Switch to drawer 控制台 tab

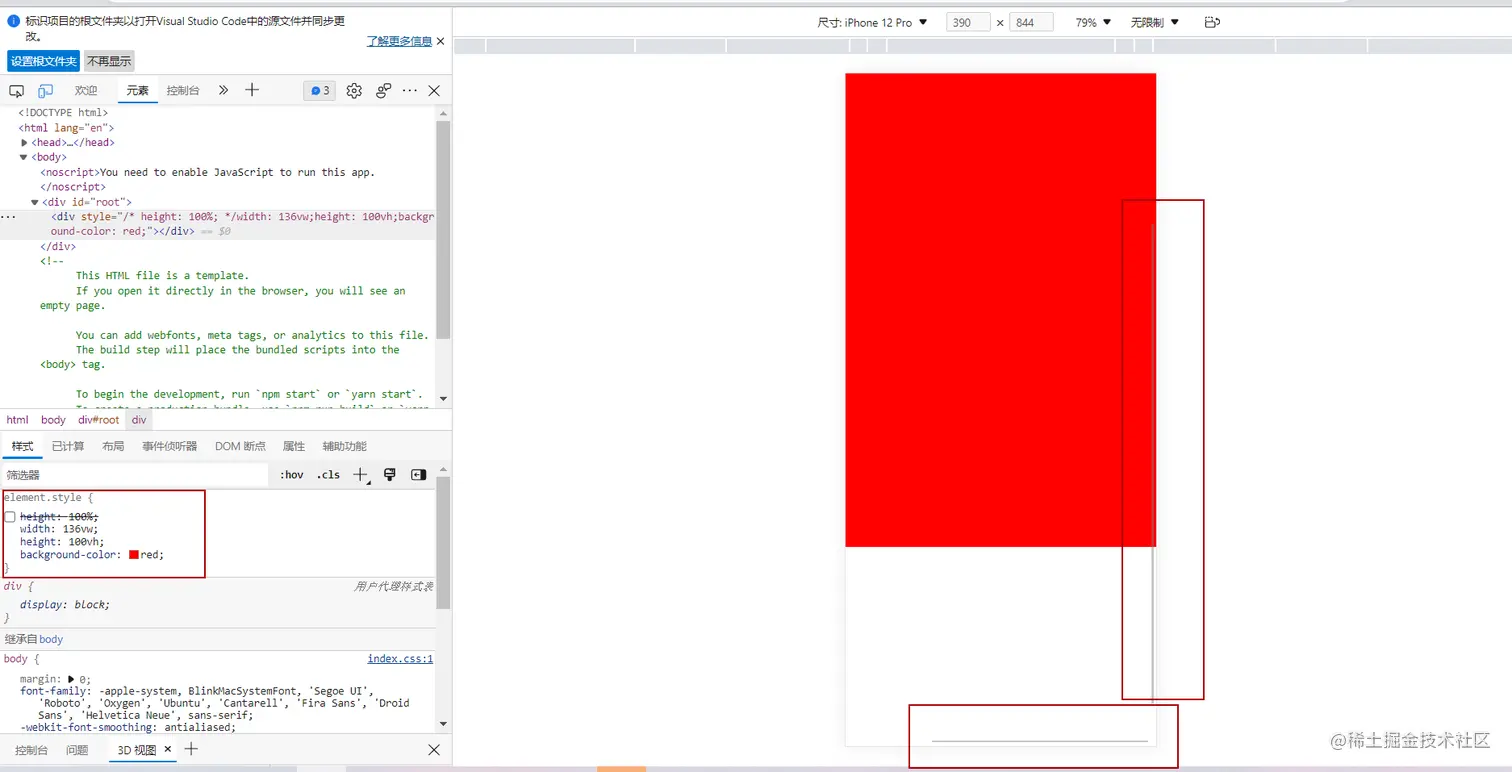coord(31,750)
